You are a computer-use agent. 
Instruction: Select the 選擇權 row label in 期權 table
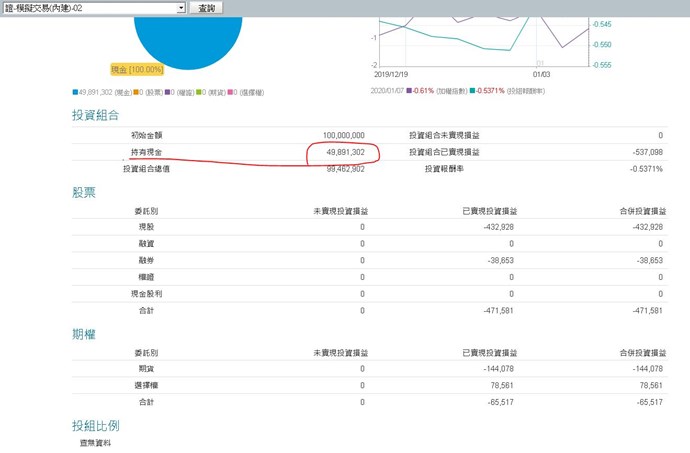(x=141, y=385)
